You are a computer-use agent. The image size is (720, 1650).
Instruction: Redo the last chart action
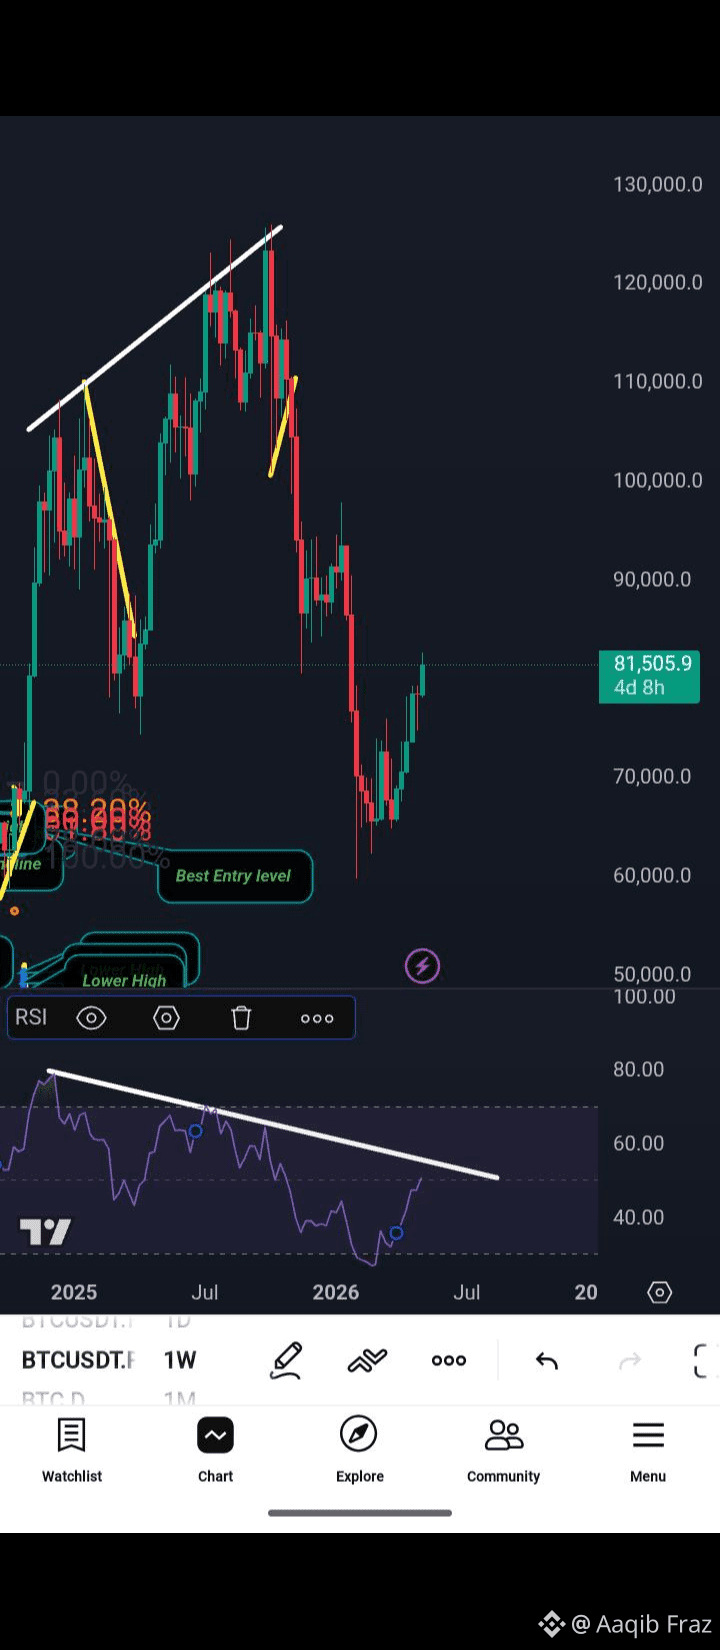pos(629,1360)
